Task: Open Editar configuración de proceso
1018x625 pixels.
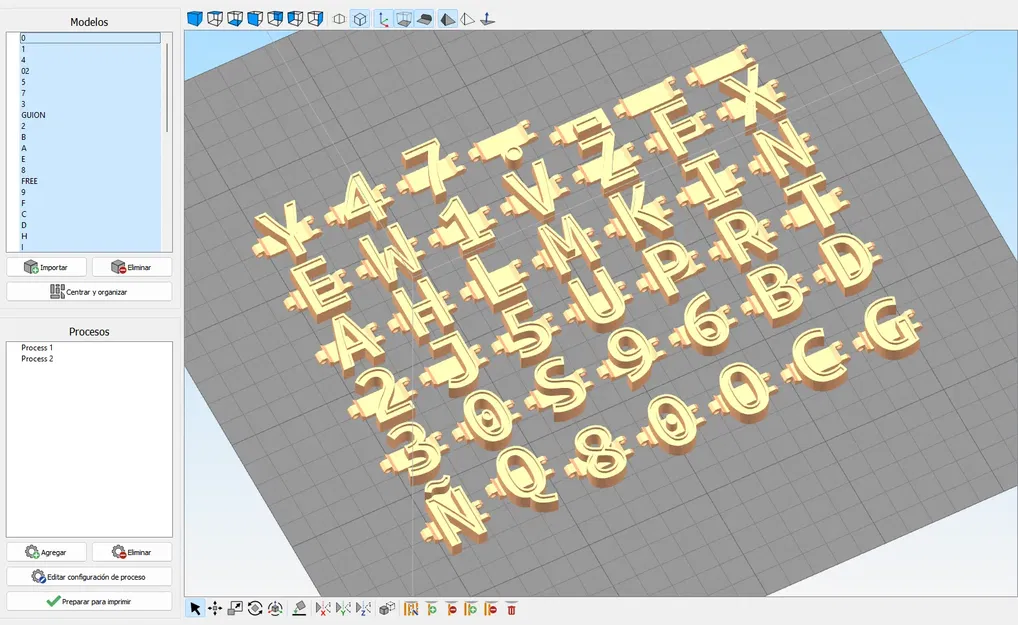Action: 89,576
